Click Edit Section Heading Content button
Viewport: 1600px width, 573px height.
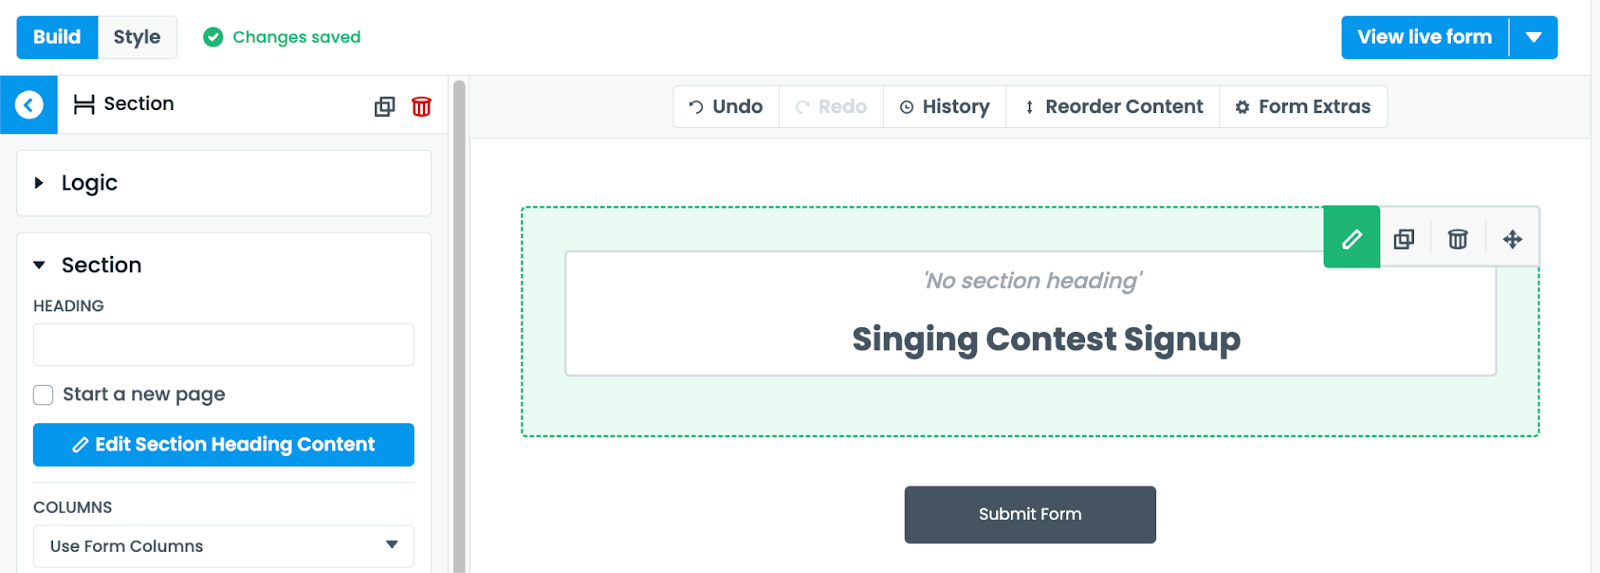click(x=223, y=445)
